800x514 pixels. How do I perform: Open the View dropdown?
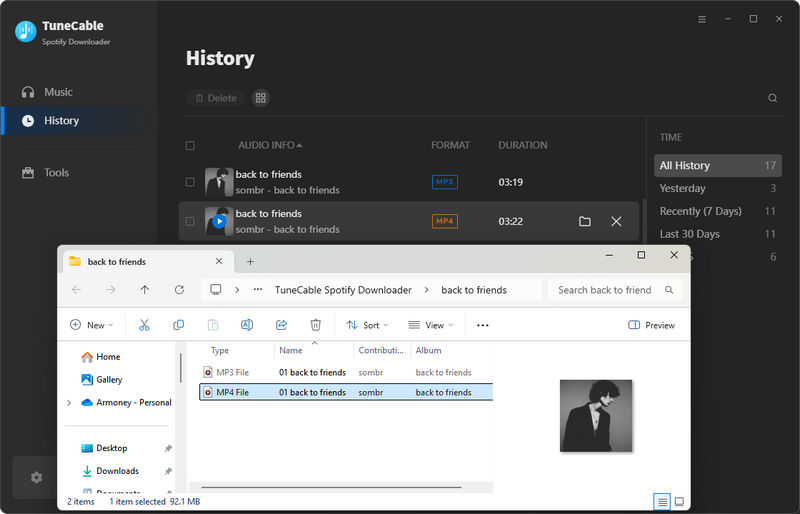point(431,325)
